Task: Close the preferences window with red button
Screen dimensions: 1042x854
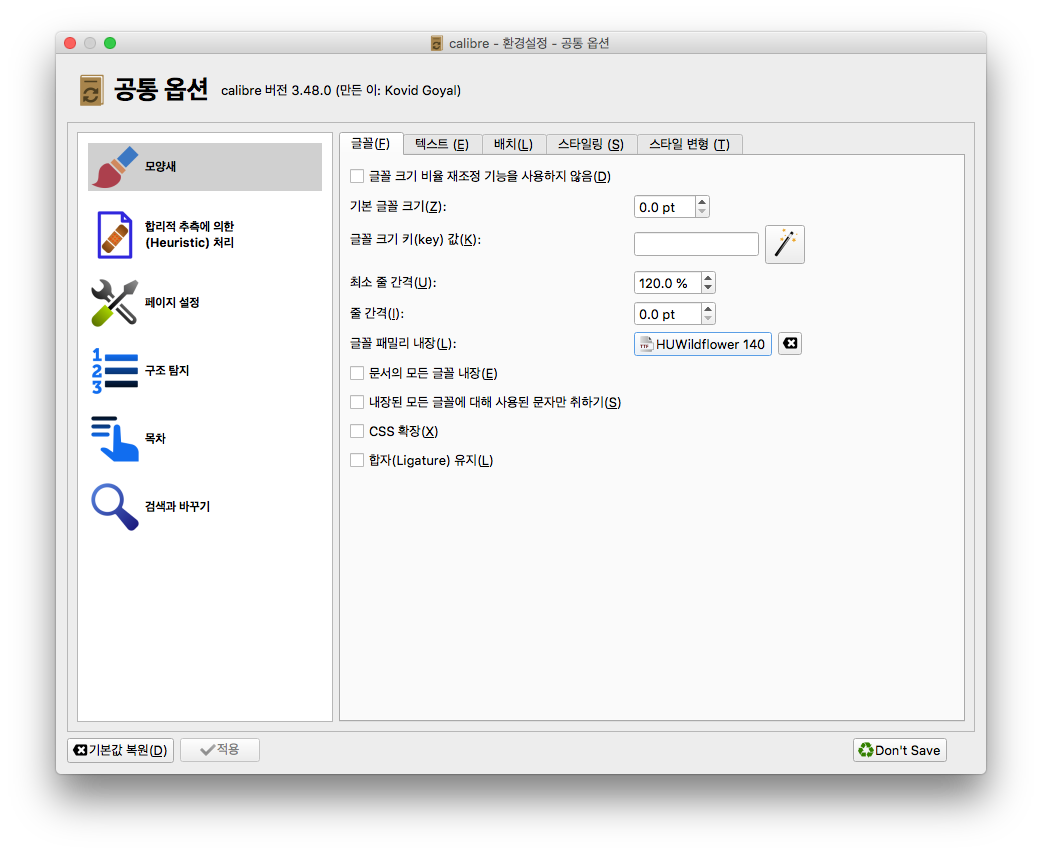Action: [x=70, y=43]
